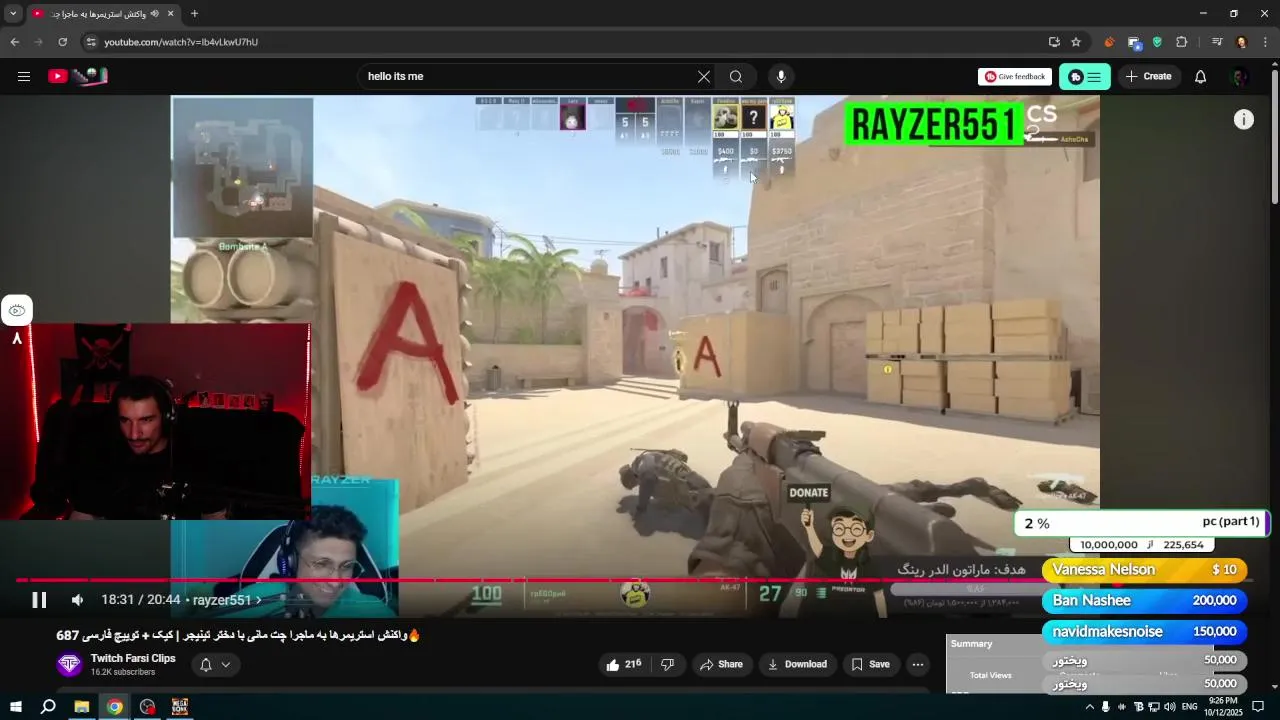Open Windows notification center
The height and width of the screenshot is (720, 1280).
[x=1259, y=707]
